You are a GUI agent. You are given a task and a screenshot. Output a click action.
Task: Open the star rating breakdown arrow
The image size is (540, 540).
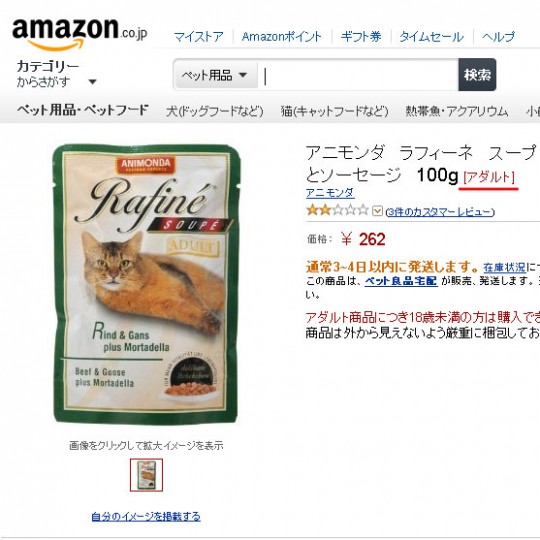point(377,210)
